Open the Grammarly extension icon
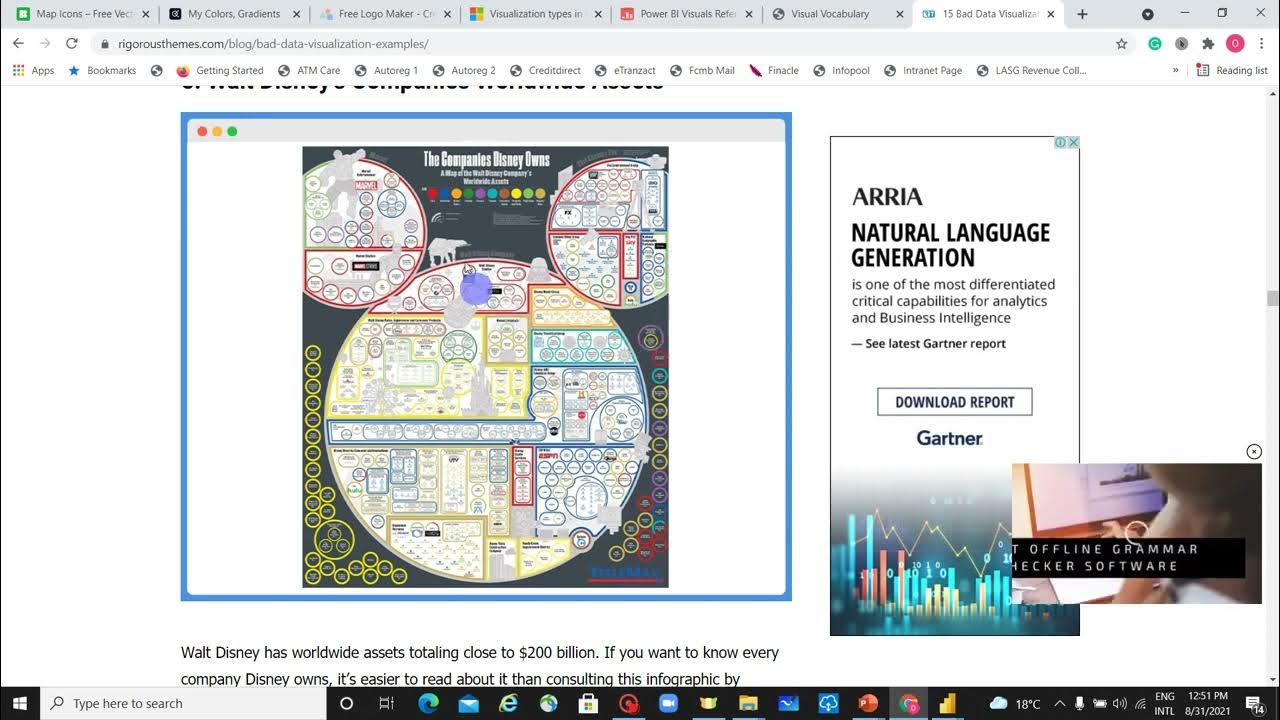1280x720 pixels. click(1154, 44)
